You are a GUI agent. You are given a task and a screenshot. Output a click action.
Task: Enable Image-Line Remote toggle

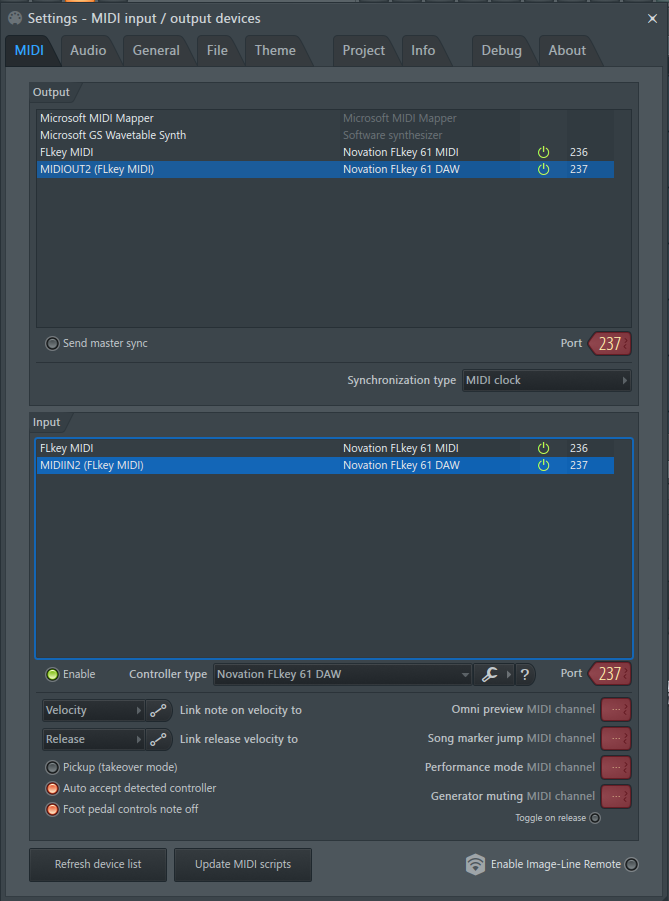(631, 864)
